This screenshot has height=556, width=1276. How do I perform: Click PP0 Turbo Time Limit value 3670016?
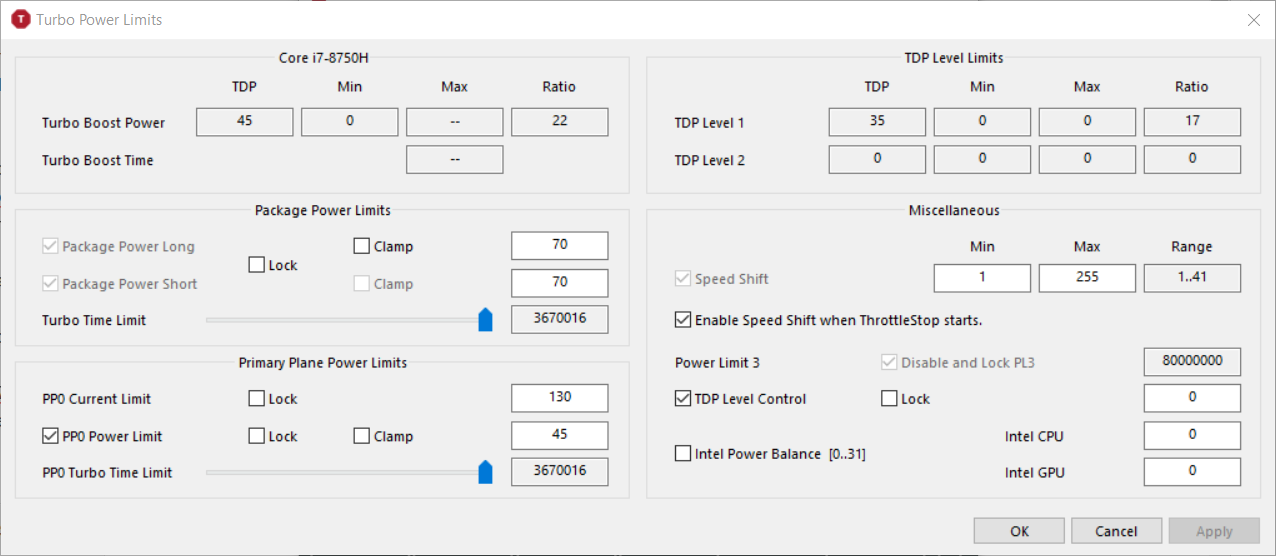coord(560,472)
